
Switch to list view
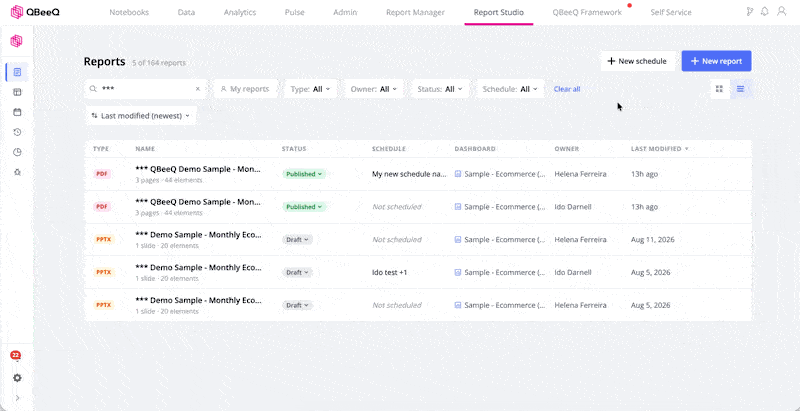pos(740,89)
